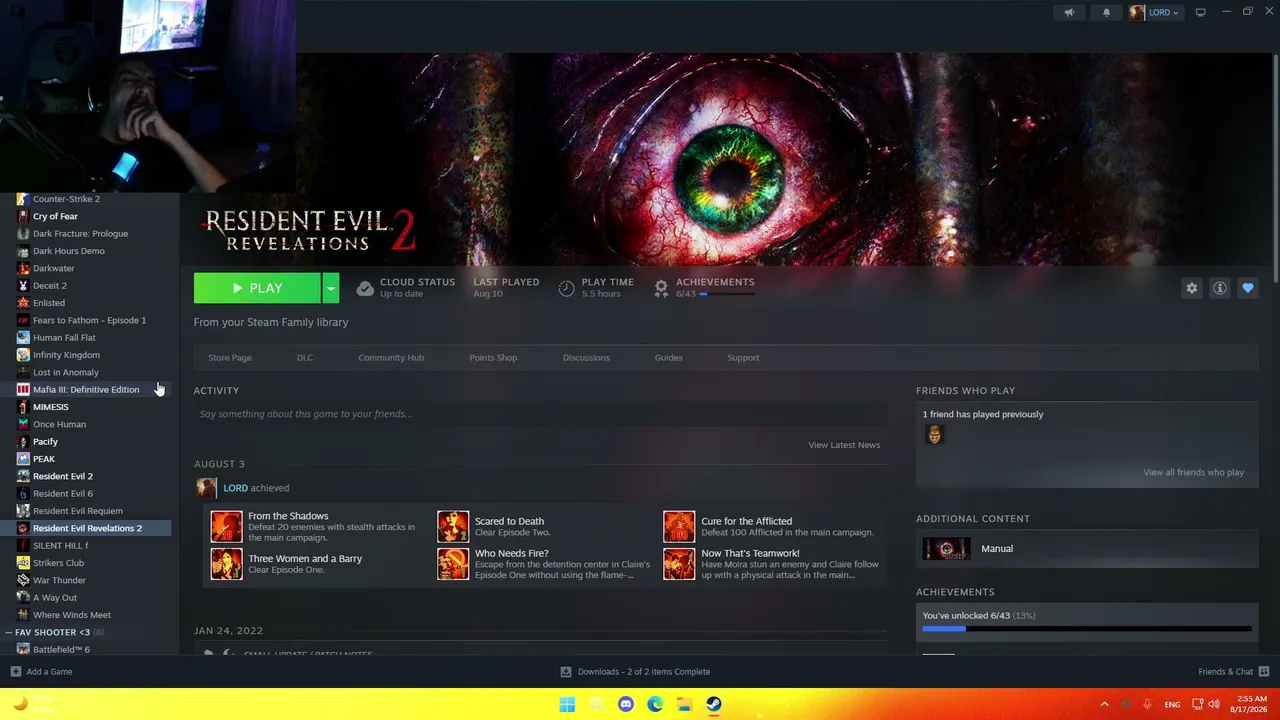Screen dimensions: 1280x720
Task: Click the Steam taskbar icon
Action: 714,704
